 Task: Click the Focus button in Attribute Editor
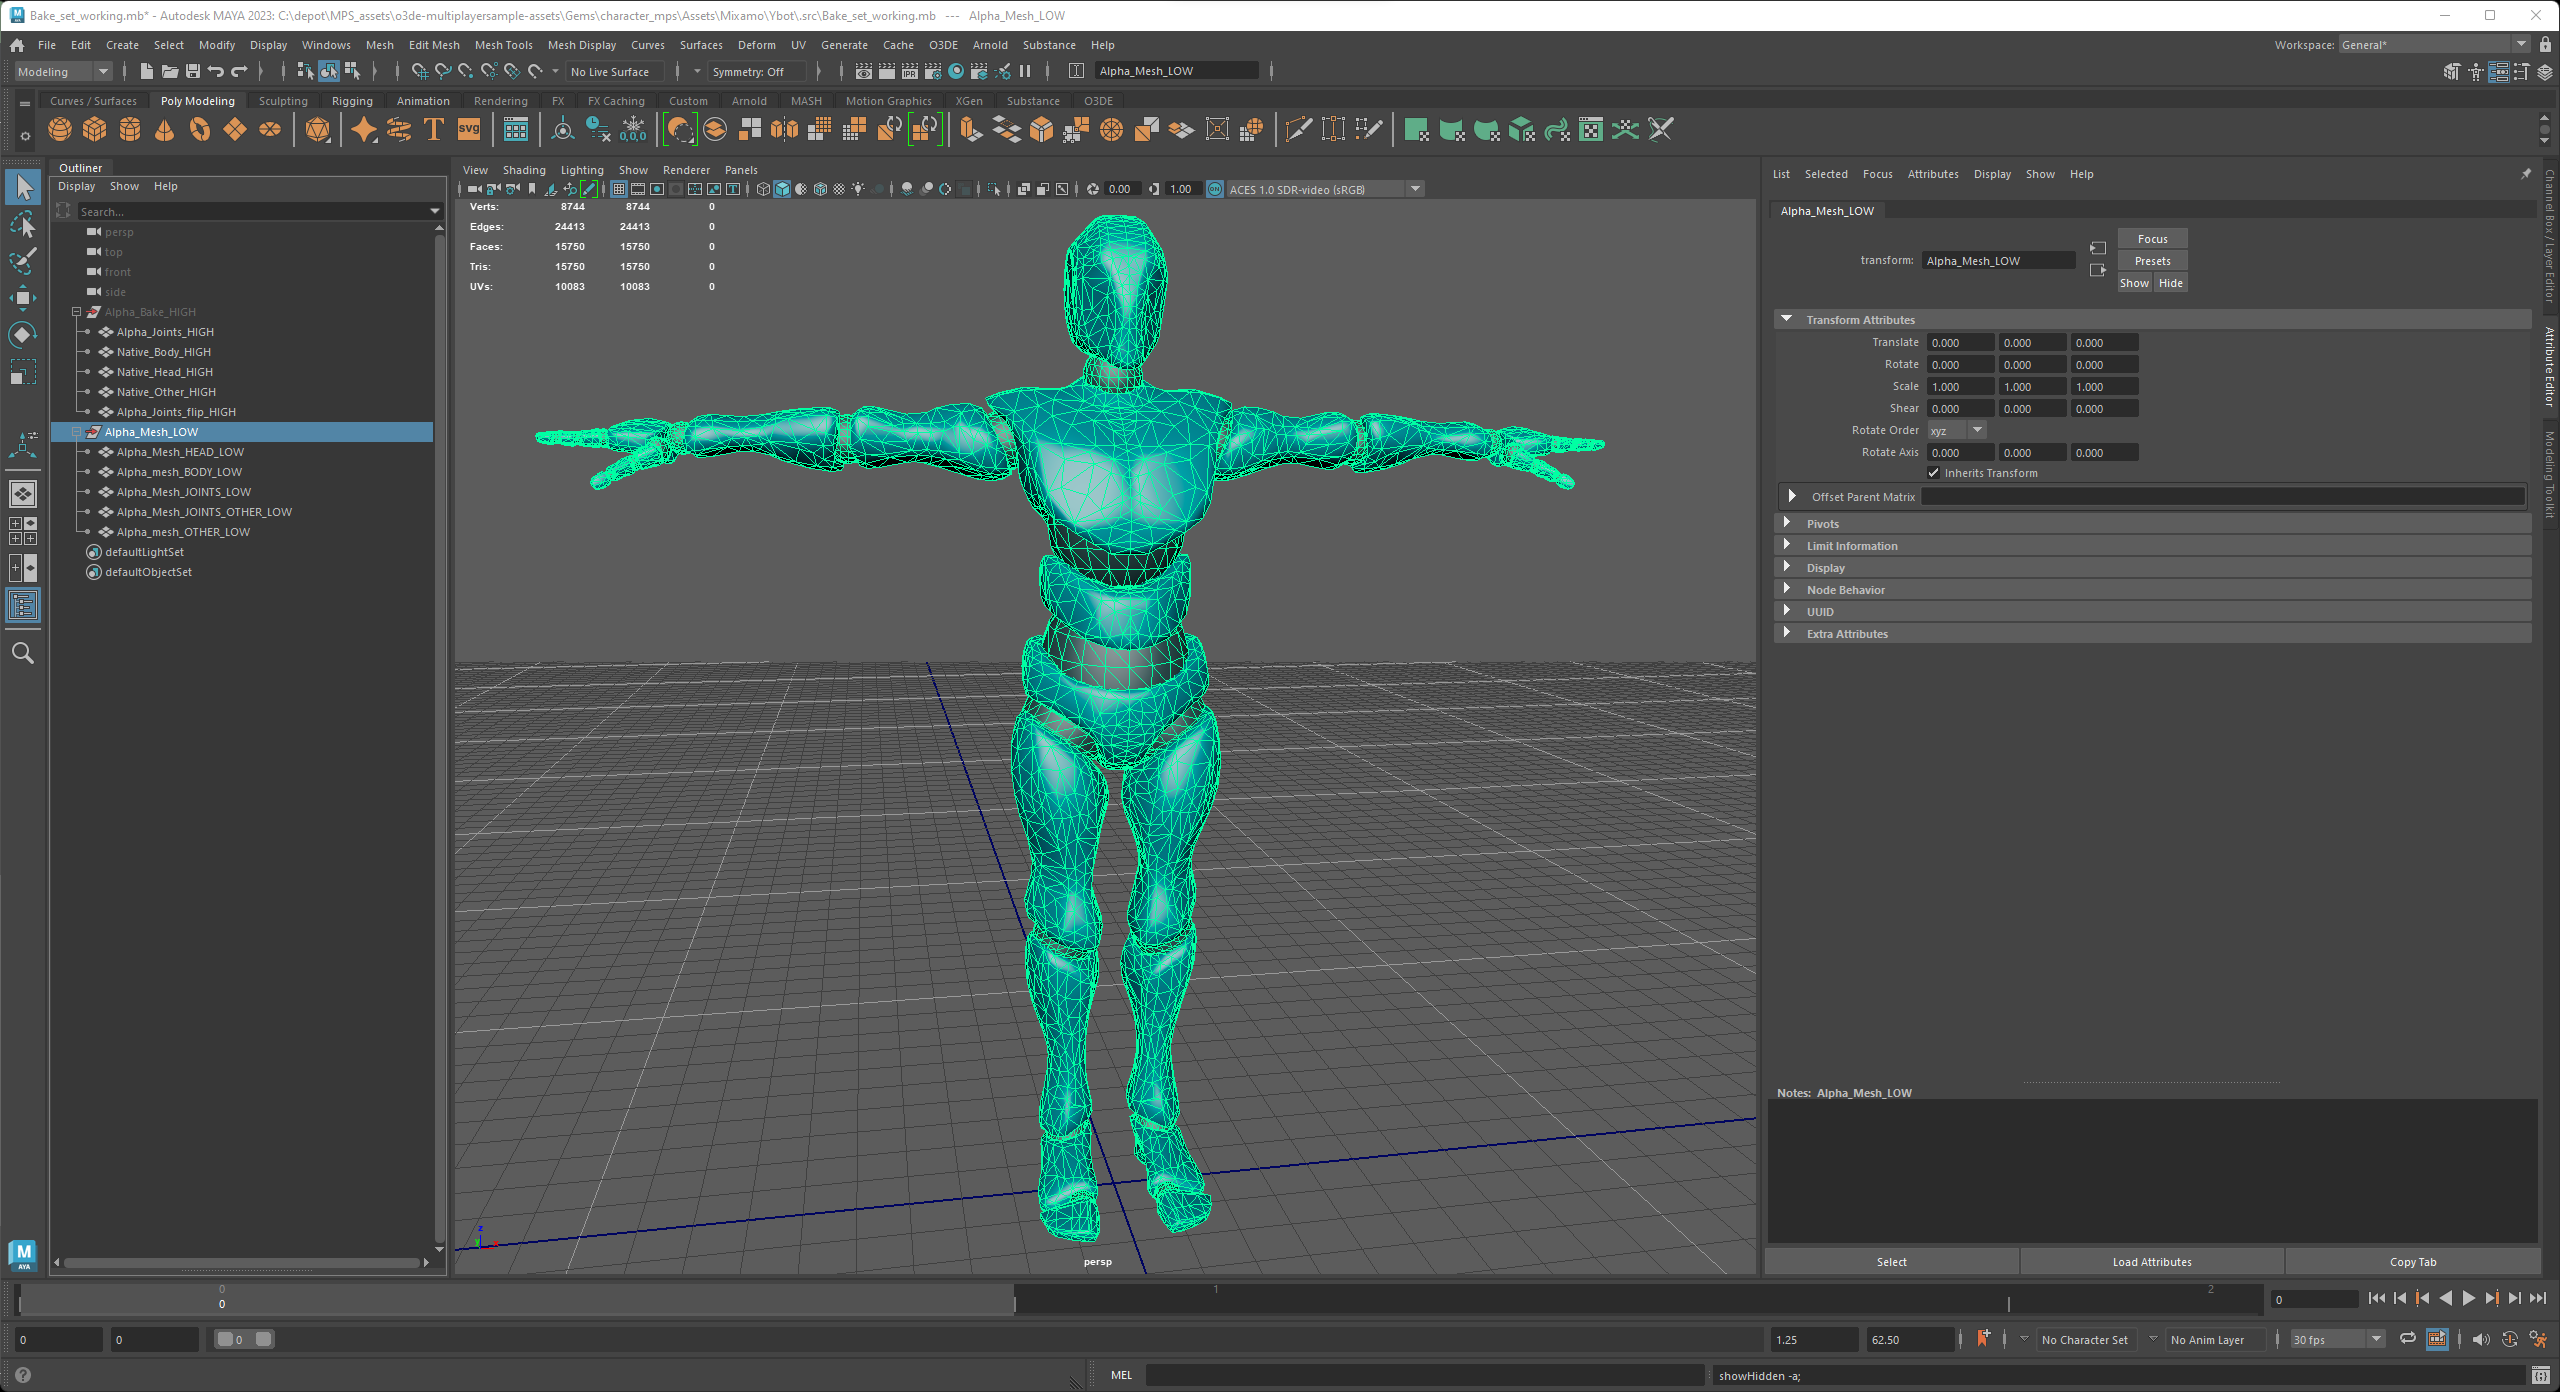click(x=2152, y=239)
